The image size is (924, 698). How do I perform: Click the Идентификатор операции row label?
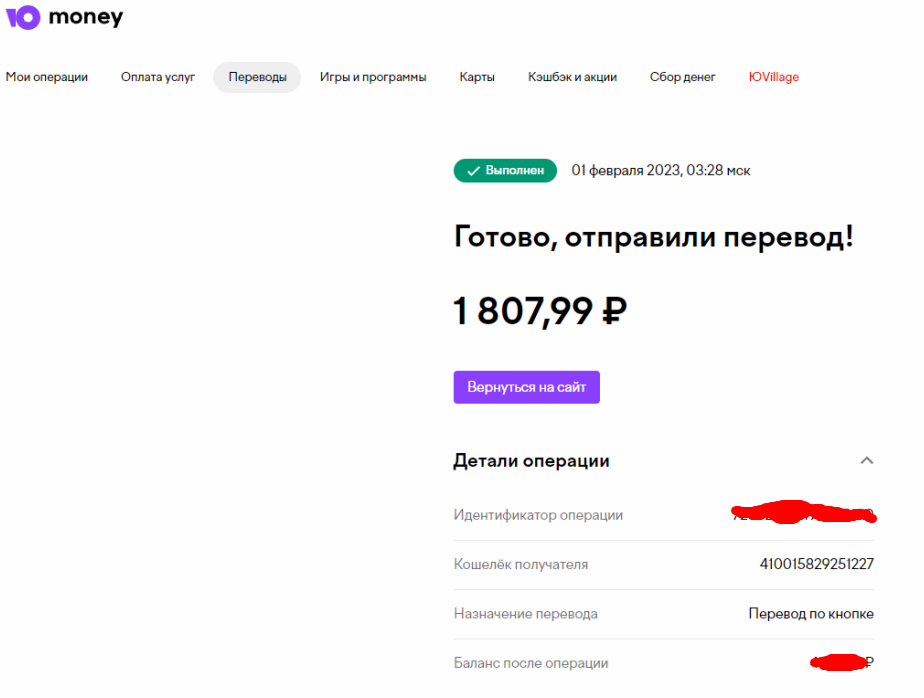pyautogui.click(x=538, y=515)
